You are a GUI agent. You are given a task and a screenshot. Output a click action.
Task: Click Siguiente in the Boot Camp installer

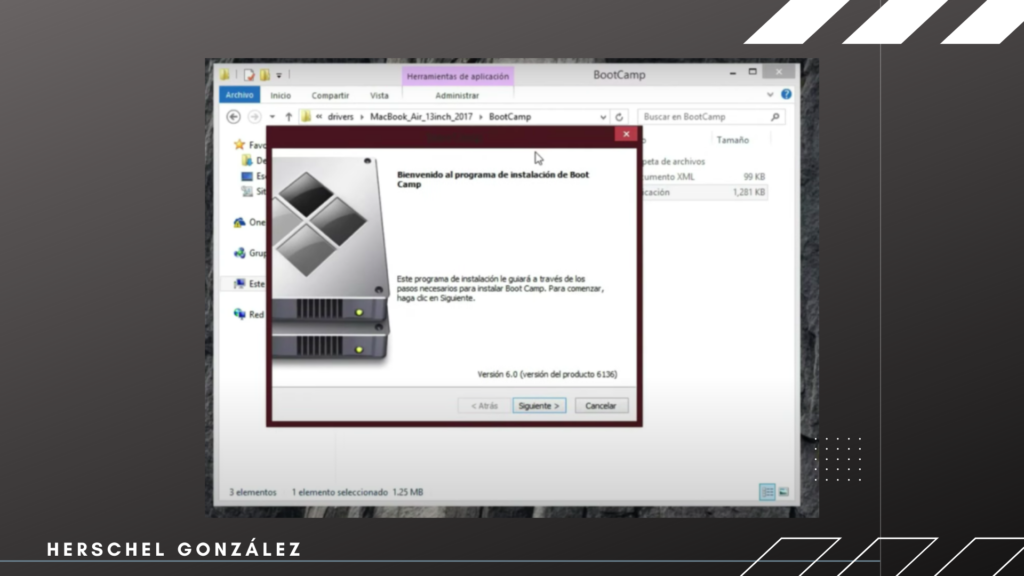539,406
